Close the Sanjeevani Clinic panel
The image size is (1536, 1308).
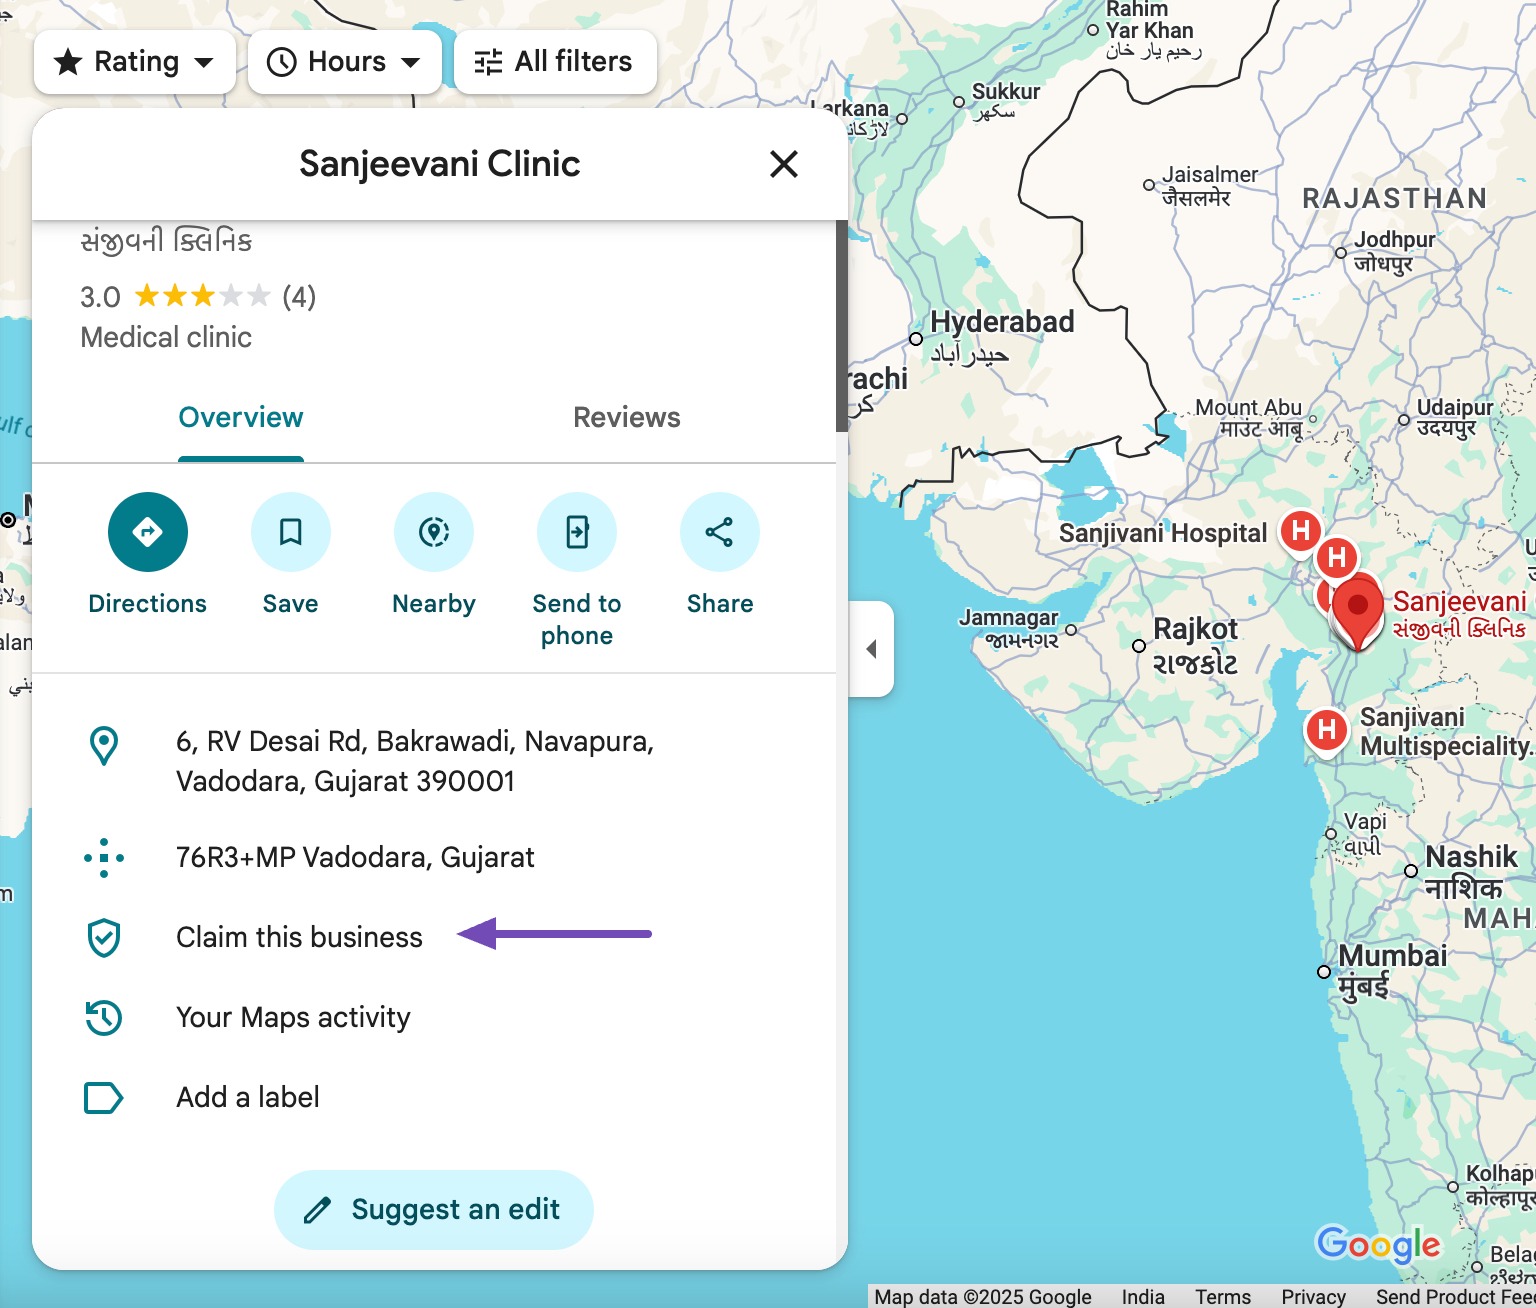pyautogui.click(x=784, y=164)
